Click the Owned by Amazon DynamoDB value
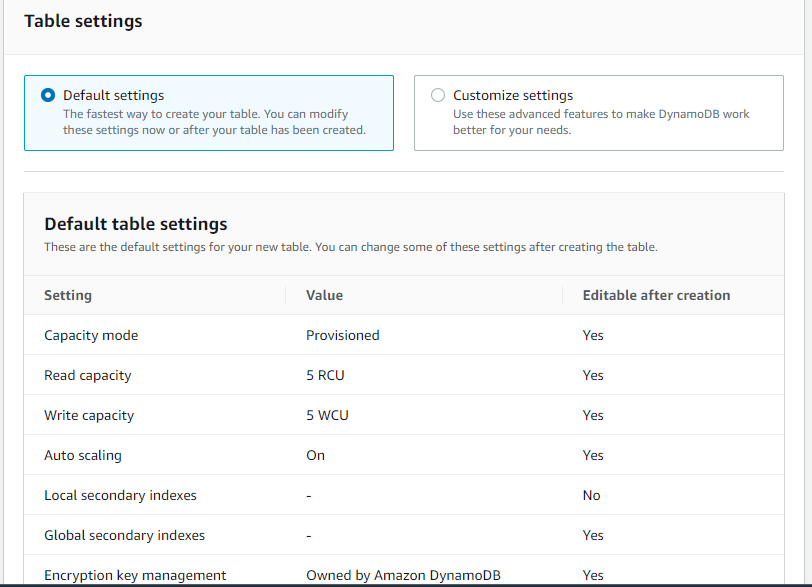The height and width of the screenshot is (587, 812). pyautogui.click(x=403, y=575)
